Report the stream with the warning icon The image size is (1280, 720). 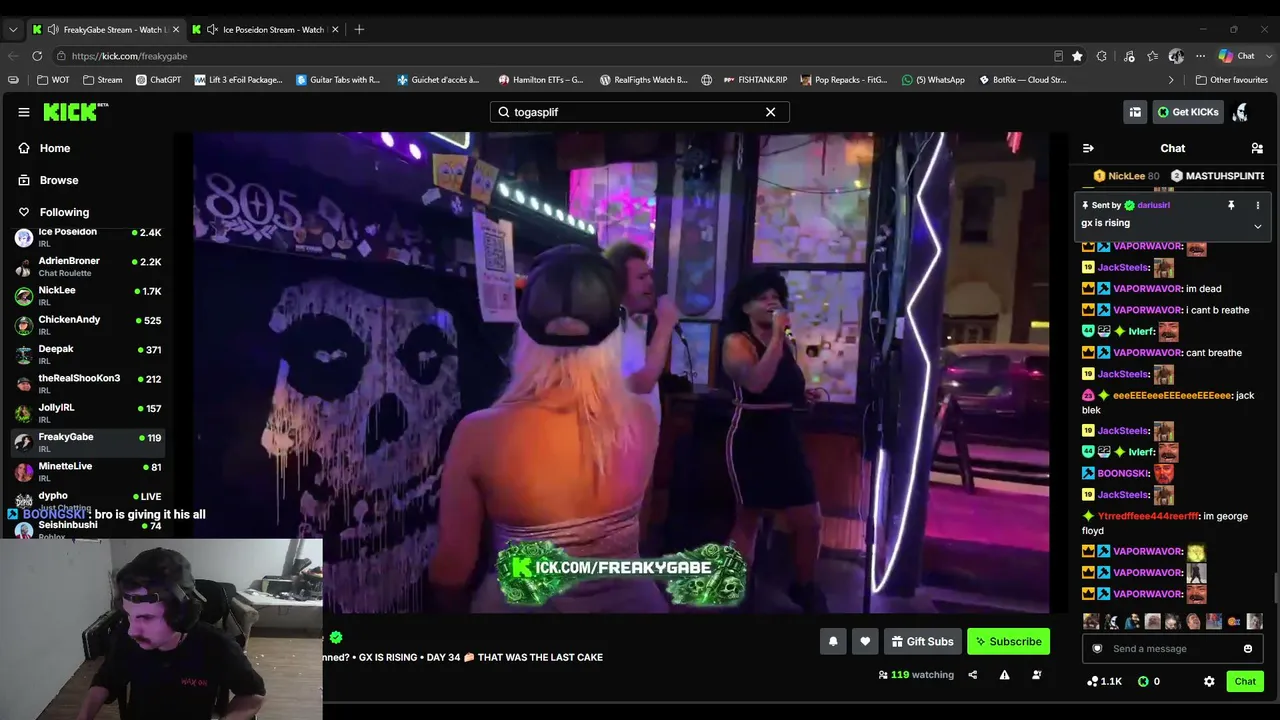click(x=1004, y=675)
